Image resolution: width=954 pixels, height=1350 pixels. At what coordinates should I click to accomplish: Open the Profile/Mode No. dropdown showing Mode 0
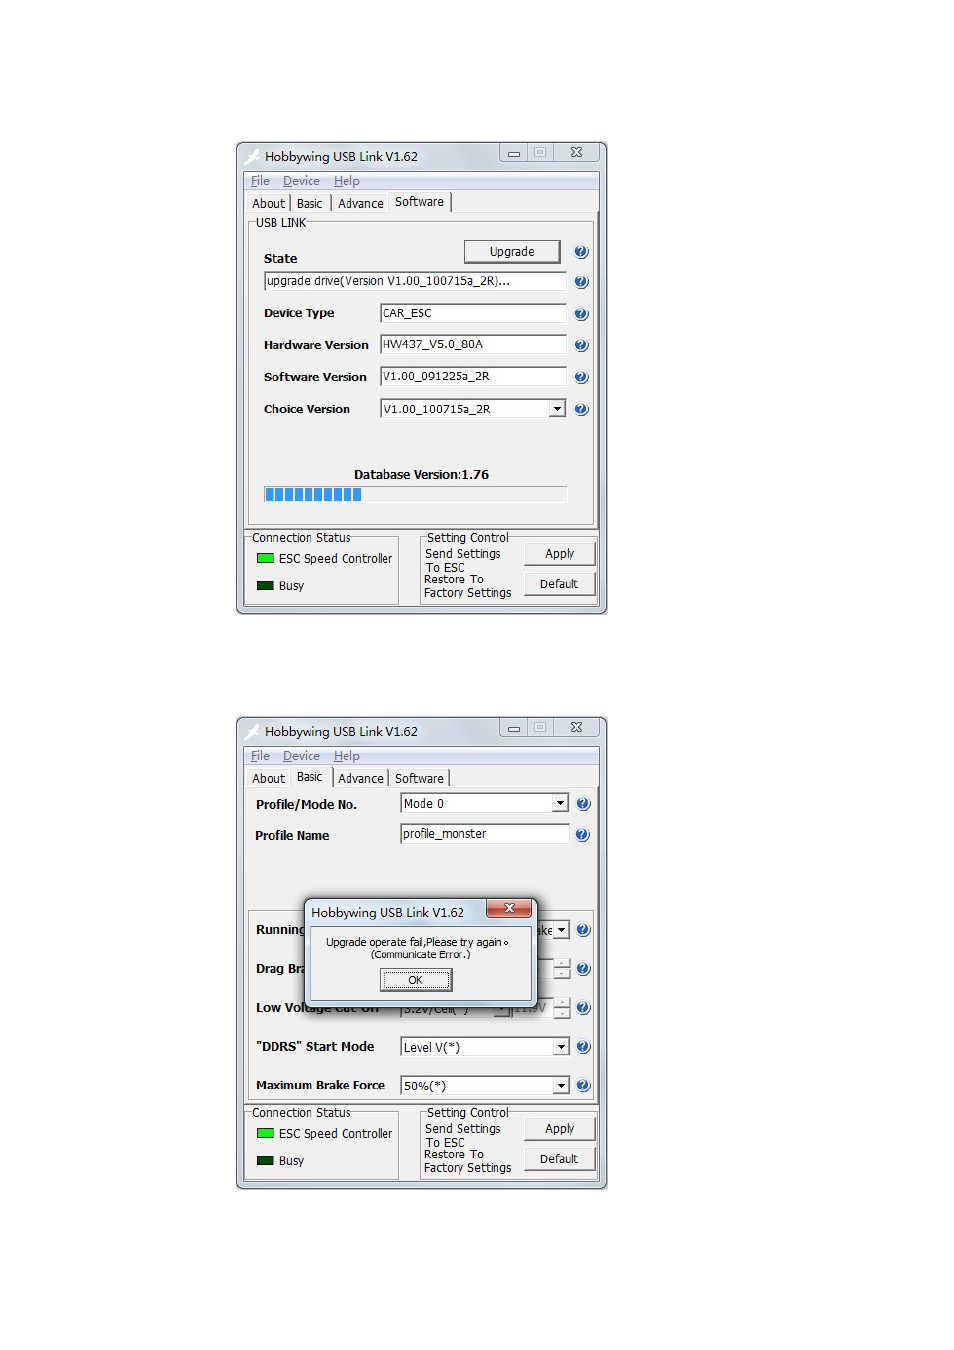(x=560, y=804)
